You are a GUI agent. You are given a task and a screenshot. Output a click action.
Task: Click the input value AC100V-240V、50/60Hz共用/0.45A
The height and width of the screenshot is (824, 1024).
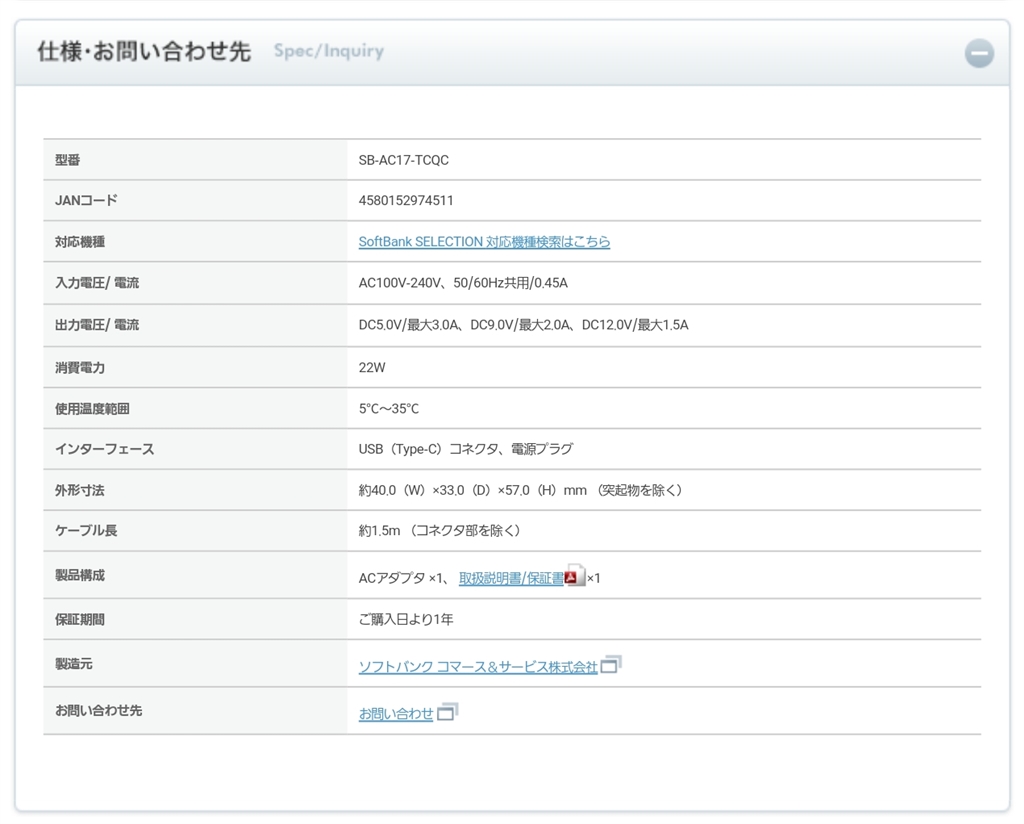pos(463,283)
